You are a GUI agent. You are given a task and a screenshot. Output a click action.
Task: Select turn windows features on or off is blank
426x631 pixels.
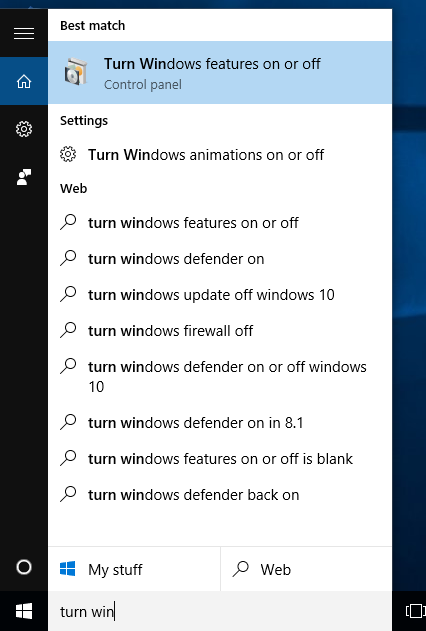[220, 459]
